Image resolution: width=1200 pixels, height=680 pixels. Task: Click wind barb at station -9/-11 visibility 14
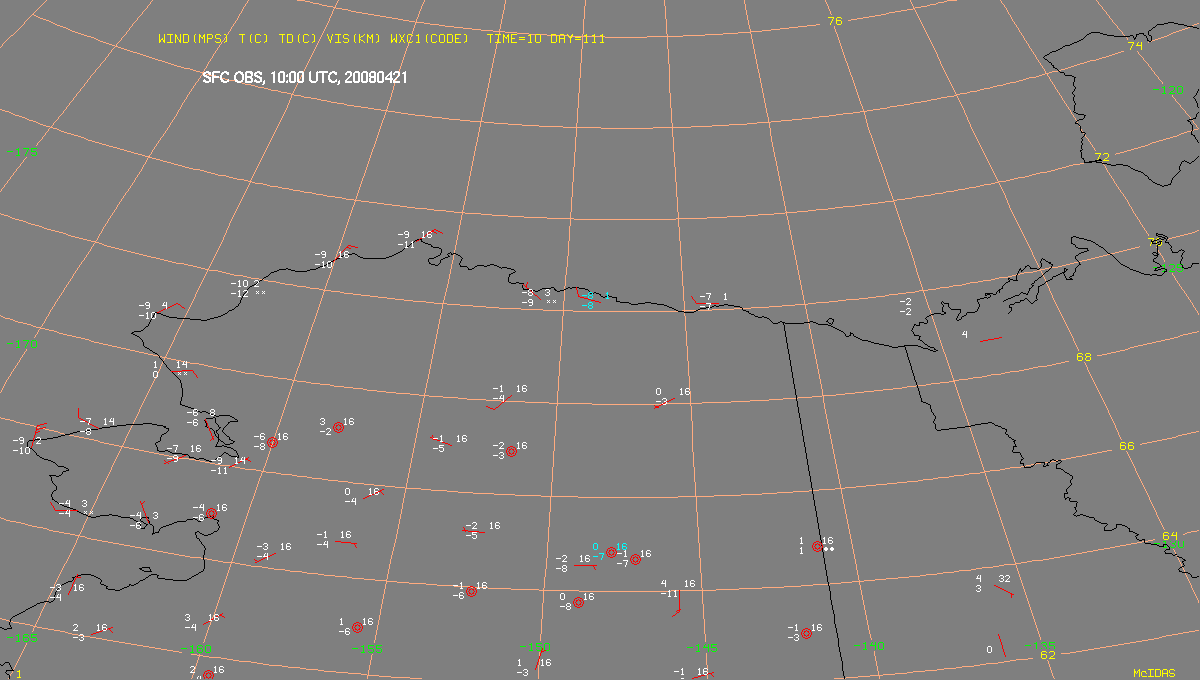click(238, 462)
